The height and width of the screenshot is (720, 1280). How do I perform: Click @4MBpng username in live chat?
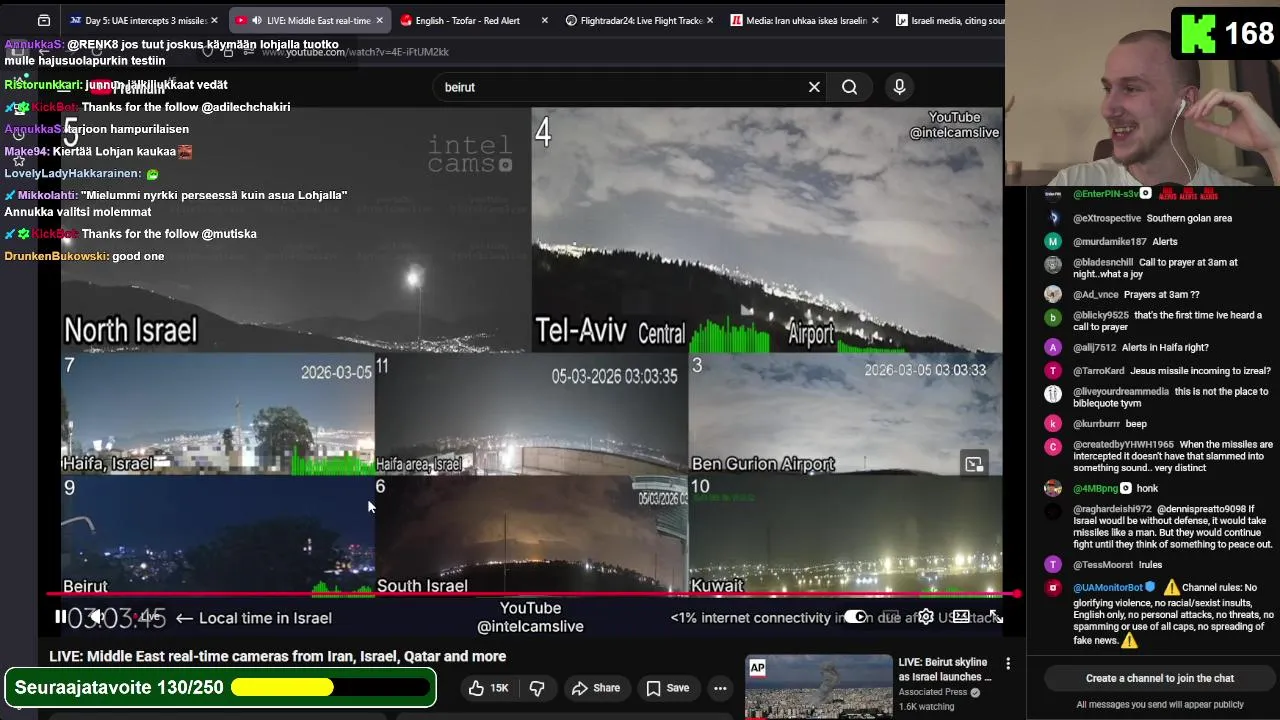pos(1095,488)
